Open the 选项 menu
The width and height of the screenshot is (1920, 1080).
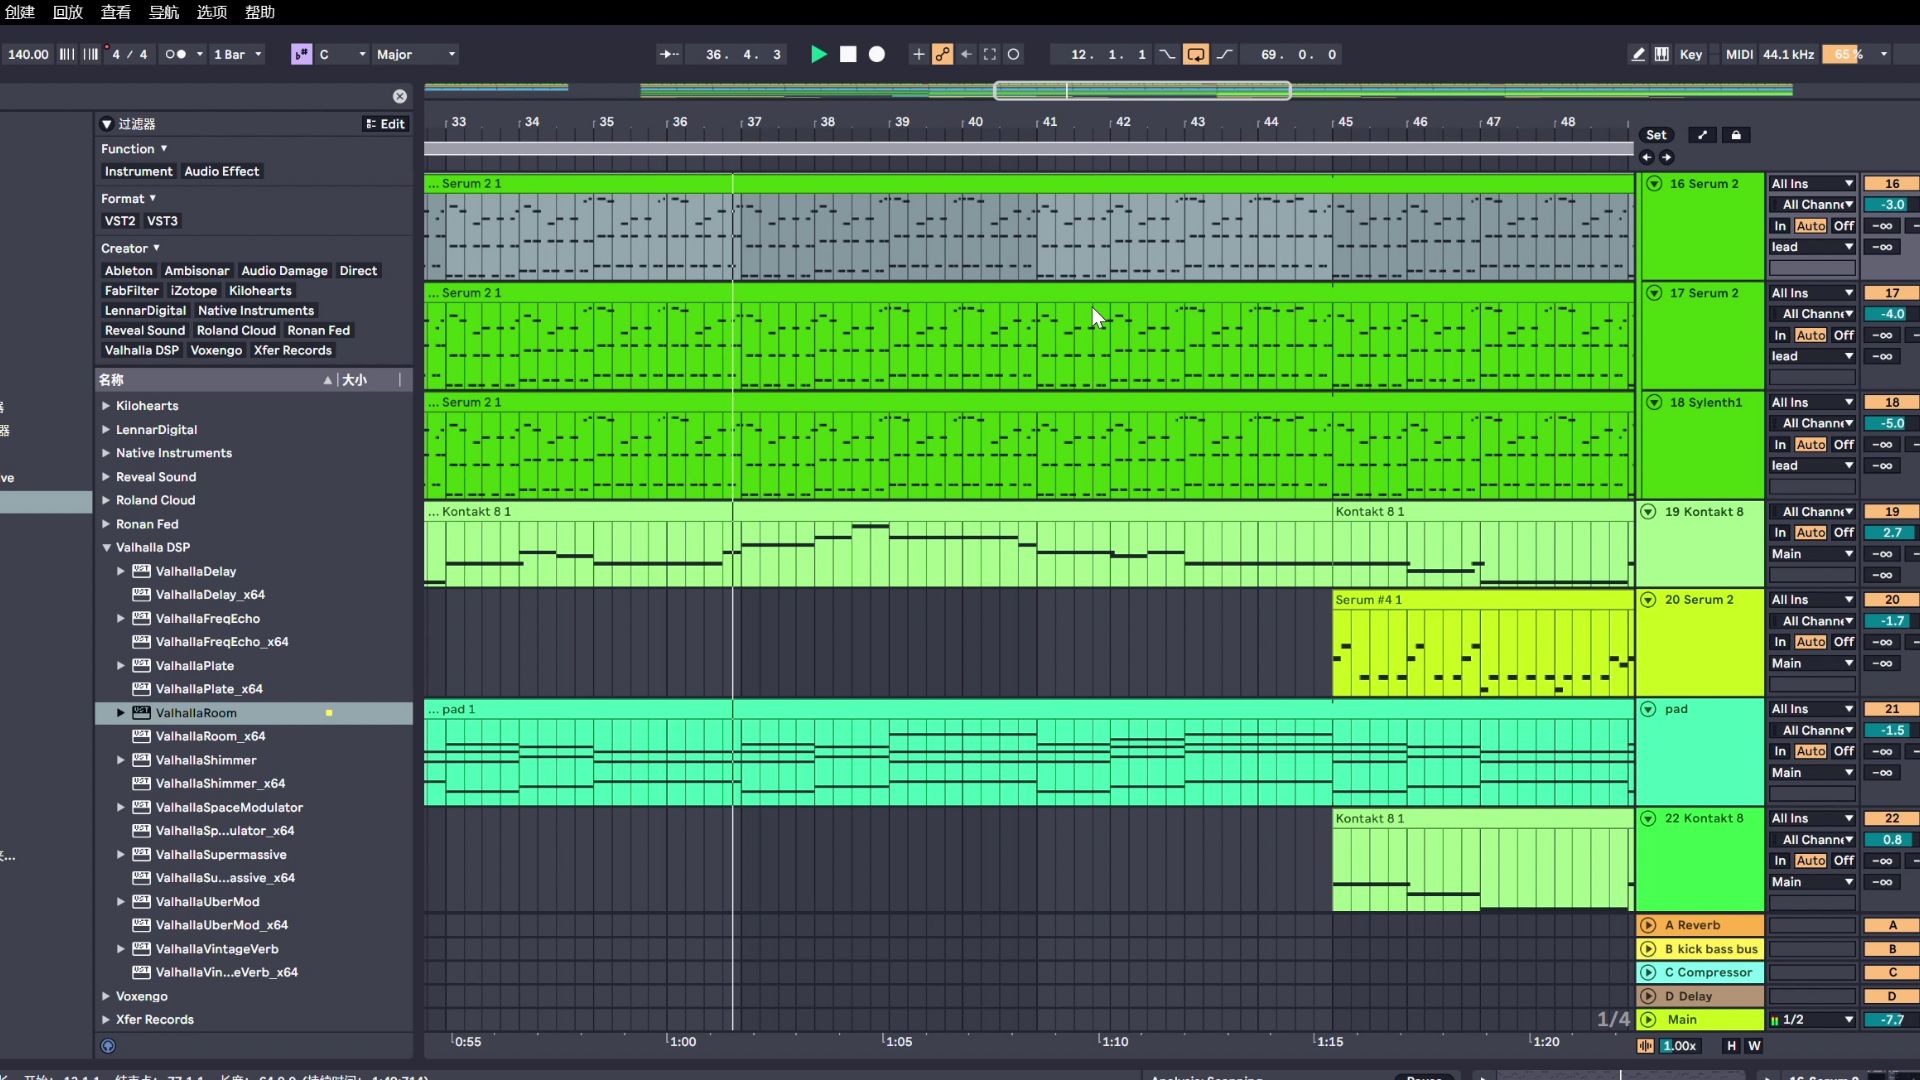click(x=212, y=12)
